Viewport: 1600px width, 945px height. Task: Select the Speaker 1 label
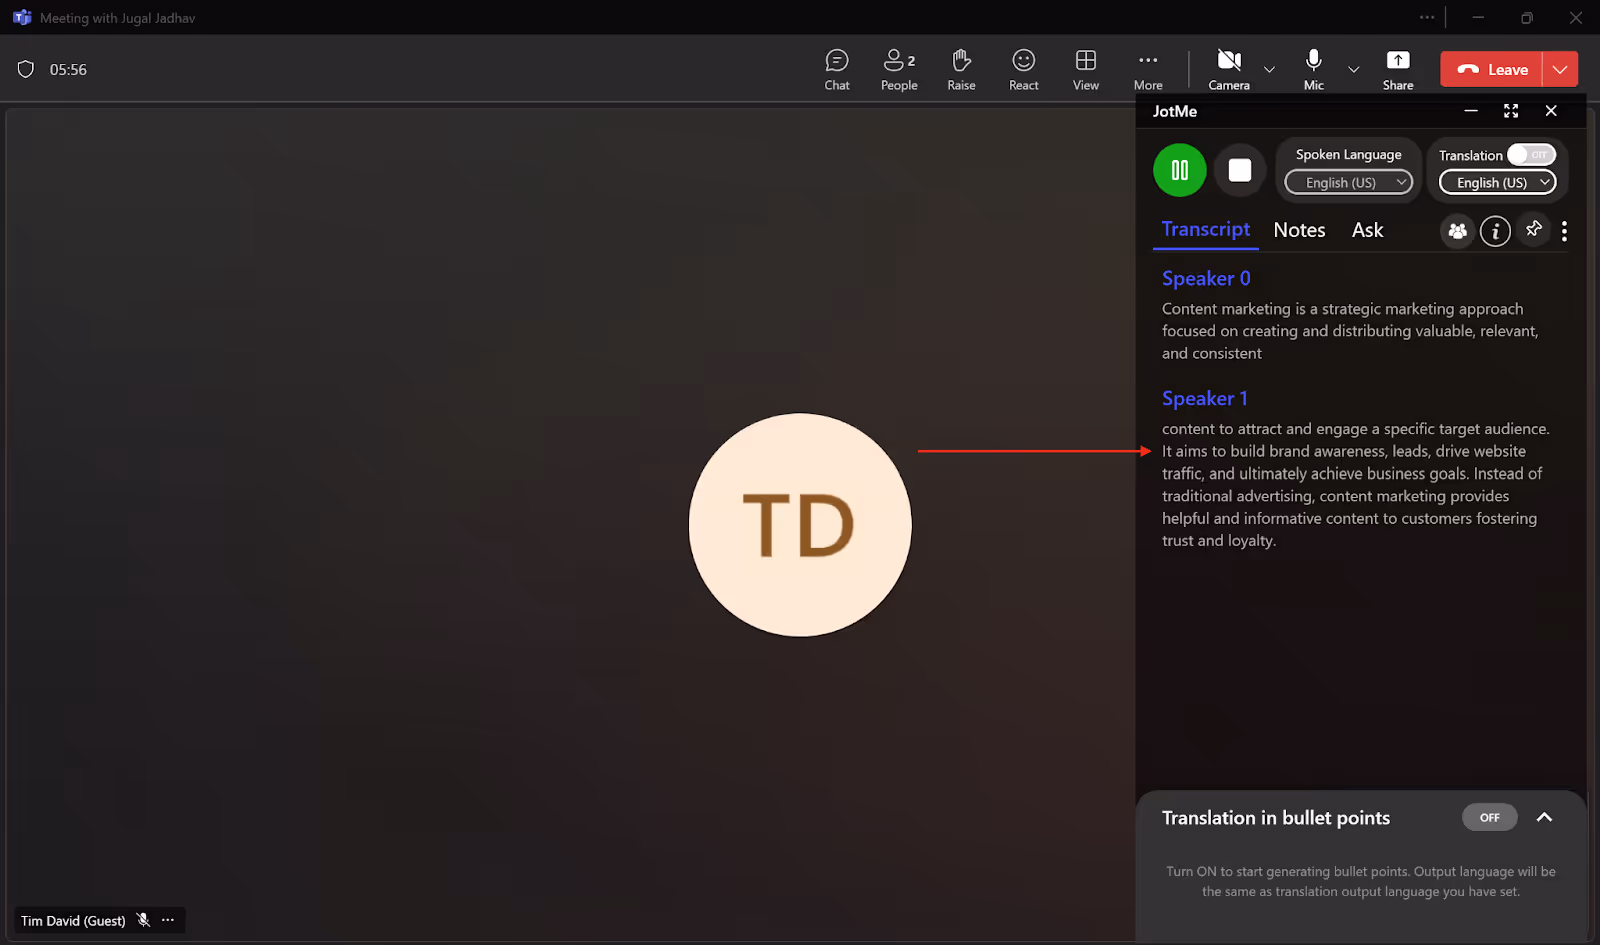(x=1205, y=398)
